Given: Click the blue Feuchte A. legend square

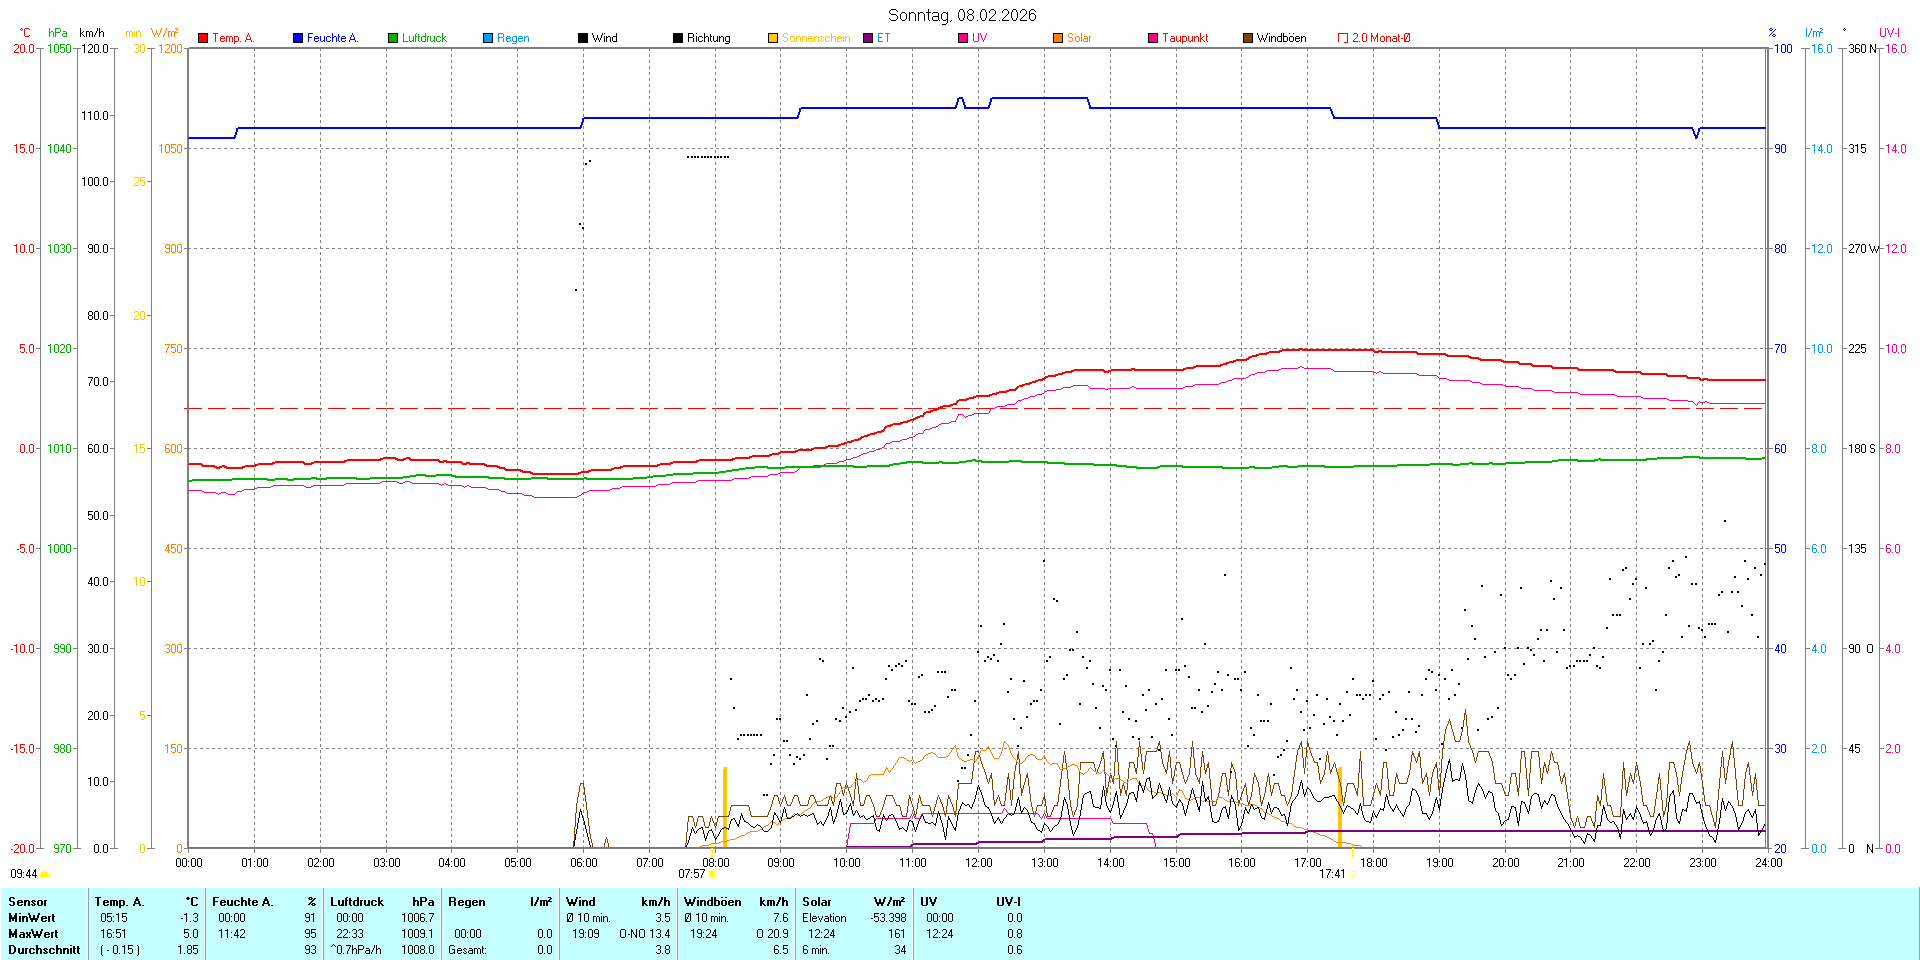Looking at the screenshot, I should point(298,38).
